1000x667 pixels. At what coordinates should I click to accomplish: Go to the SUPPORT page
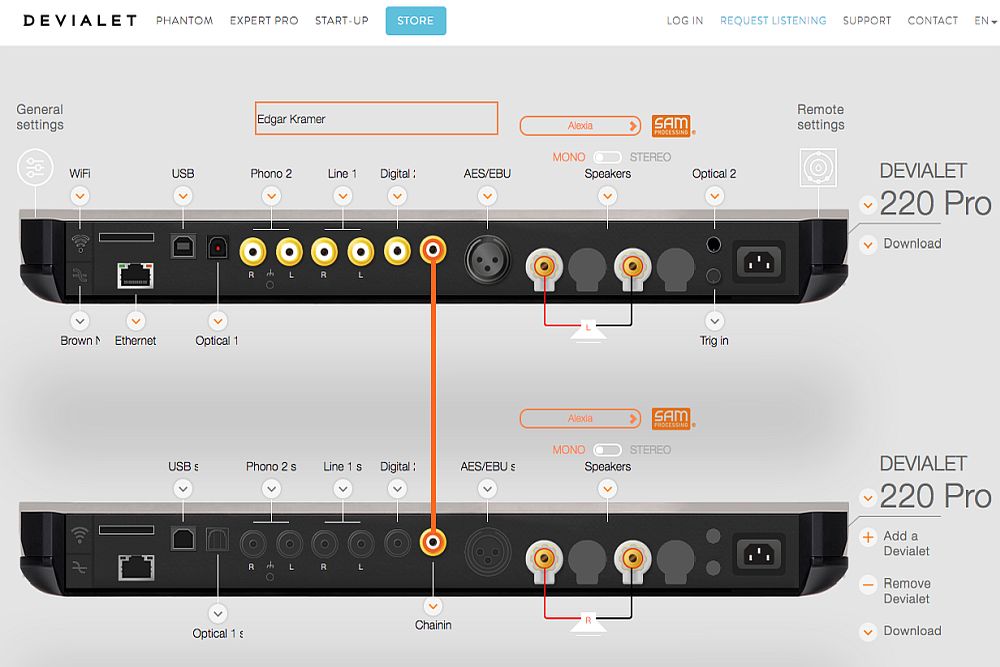(x=867, y=20)
